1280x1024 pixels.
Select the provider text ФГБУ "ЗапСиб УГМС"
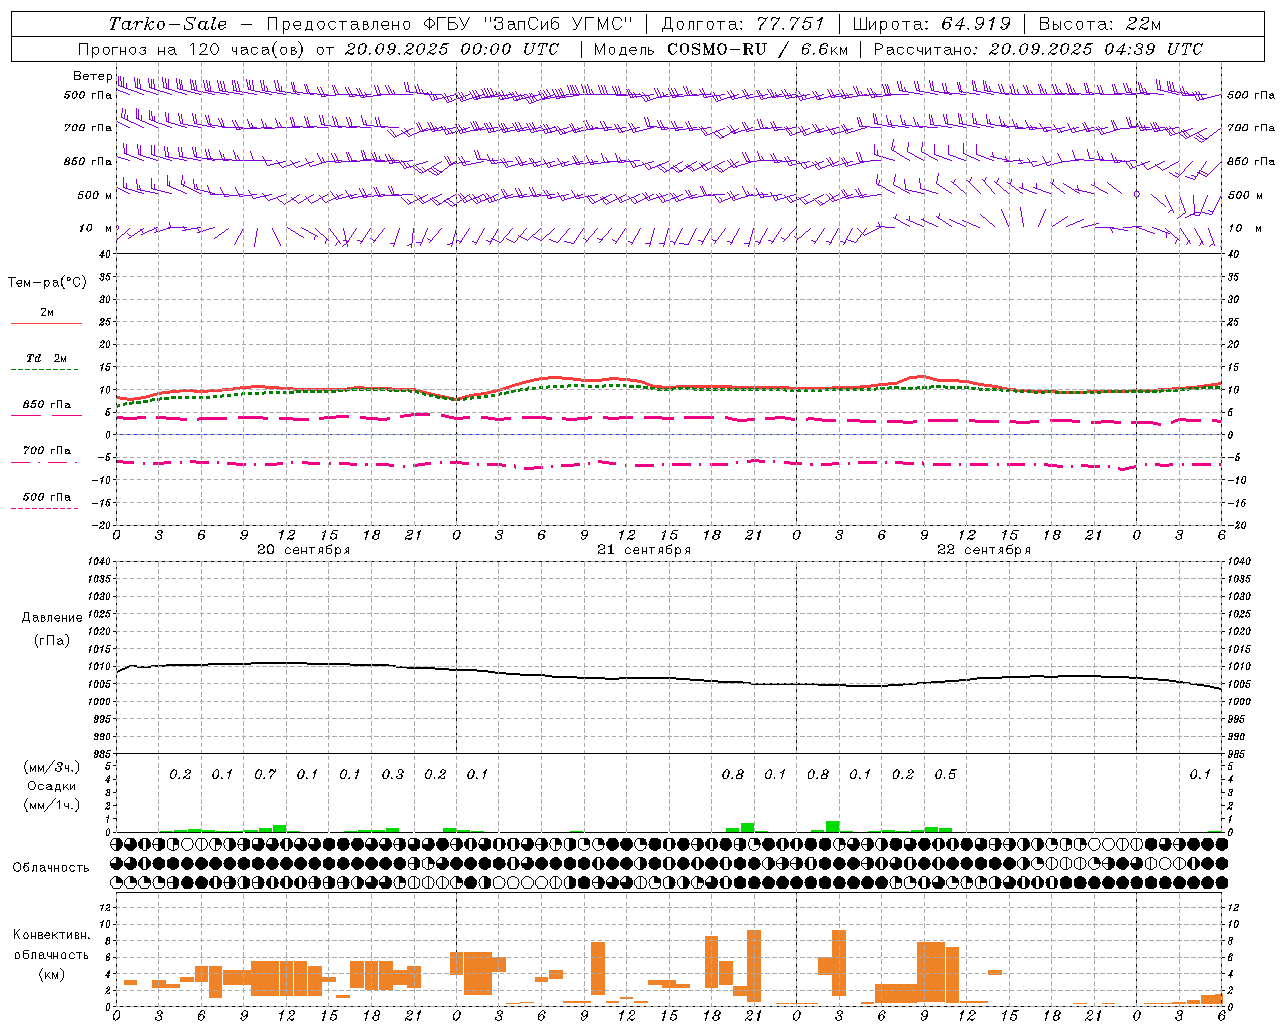pyautogui.click(x=530, y=24)
